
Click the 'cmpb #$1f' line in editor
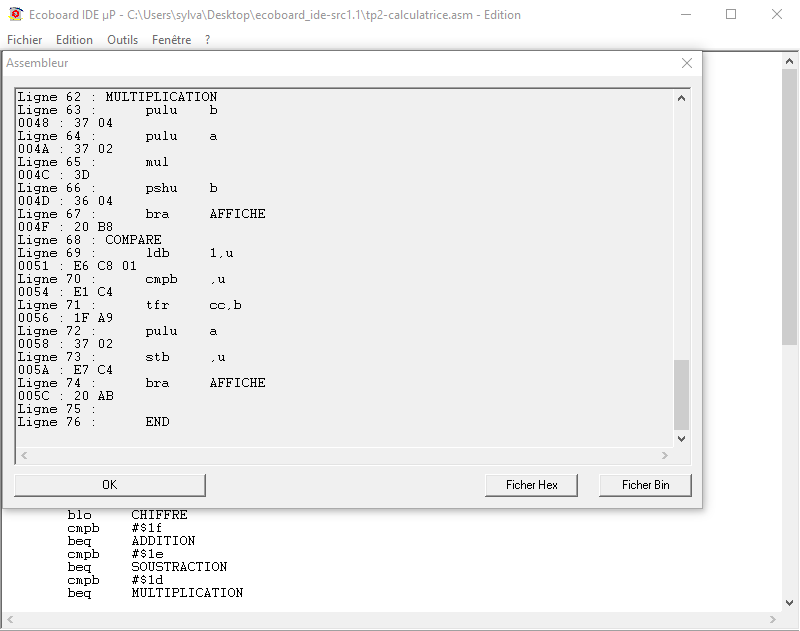[x=115, y=528]
